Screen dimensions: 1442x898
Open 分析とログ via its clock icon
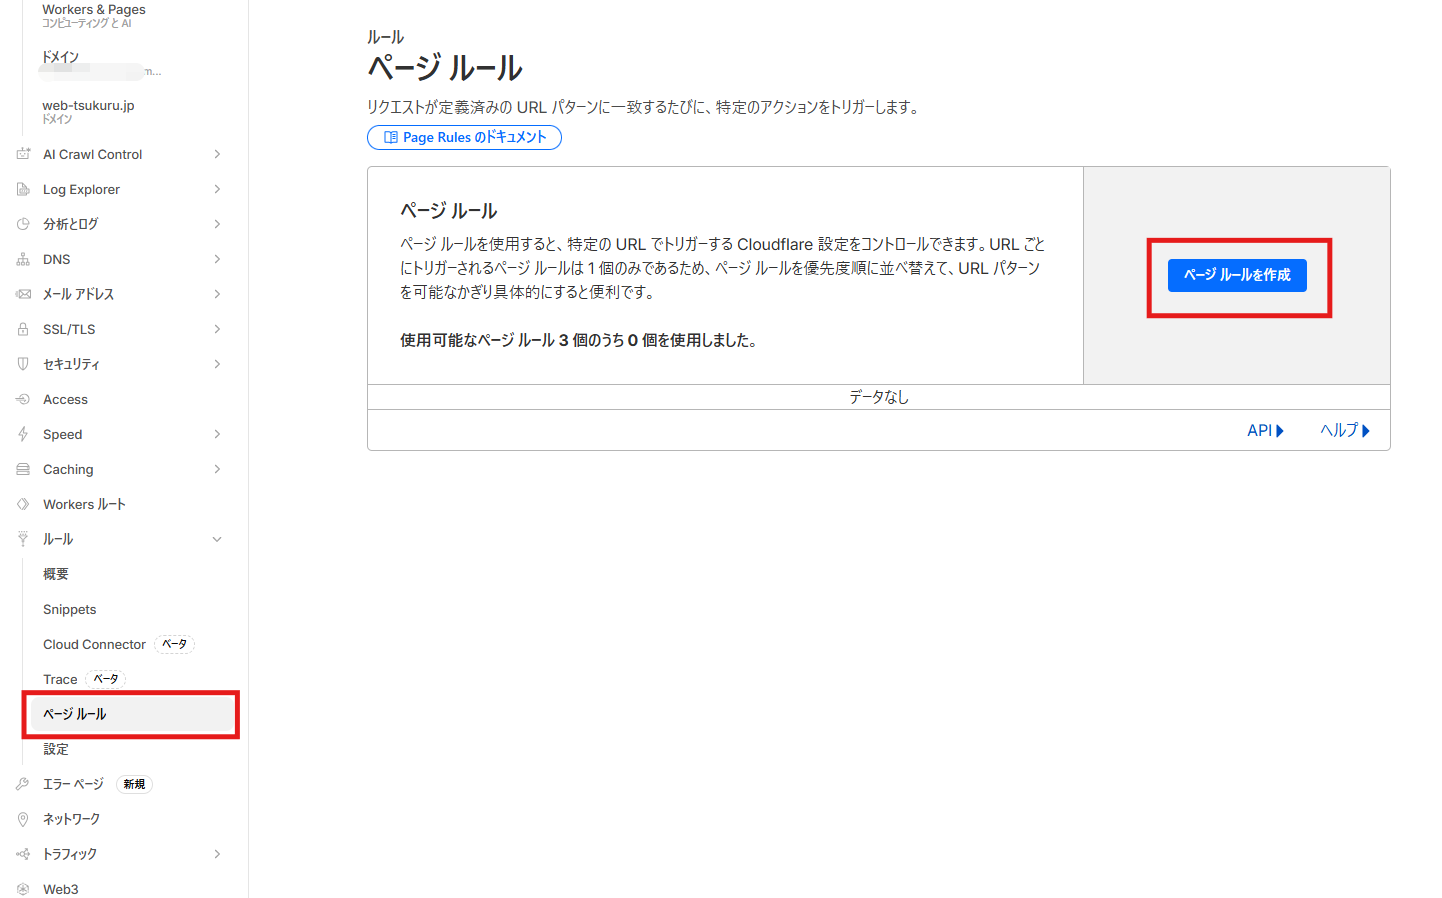click(24, 224)
